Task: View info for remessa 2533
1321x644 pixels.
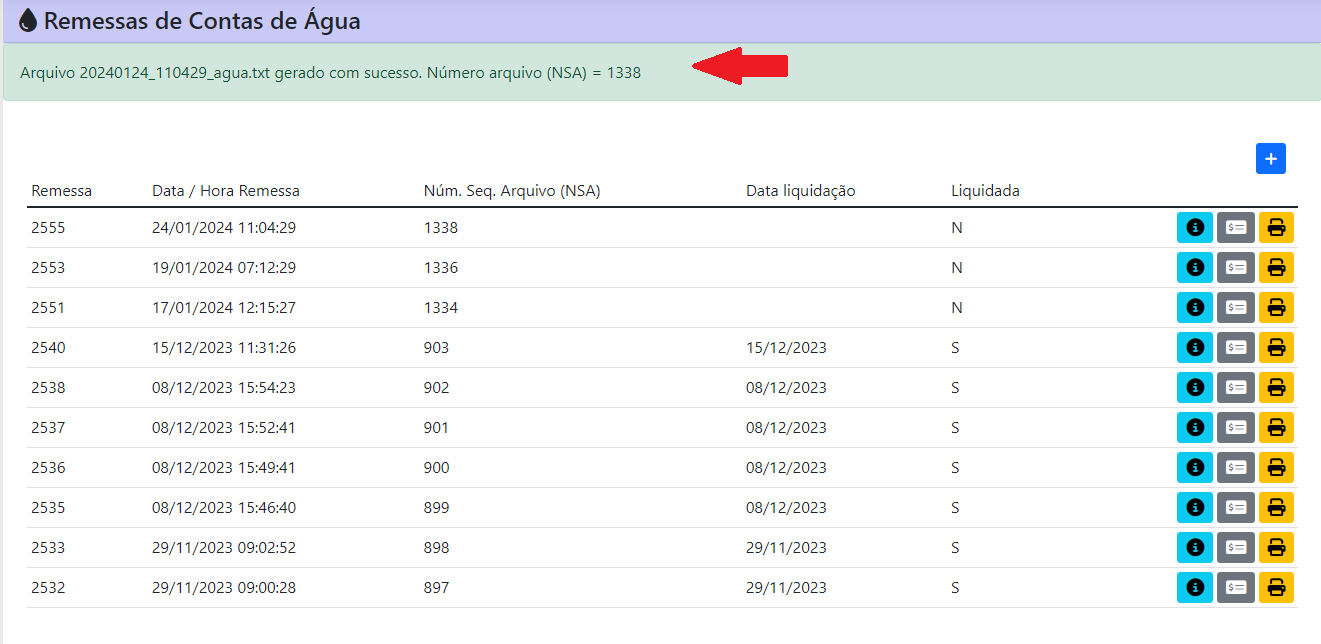Action: (x=1194, y=548)
